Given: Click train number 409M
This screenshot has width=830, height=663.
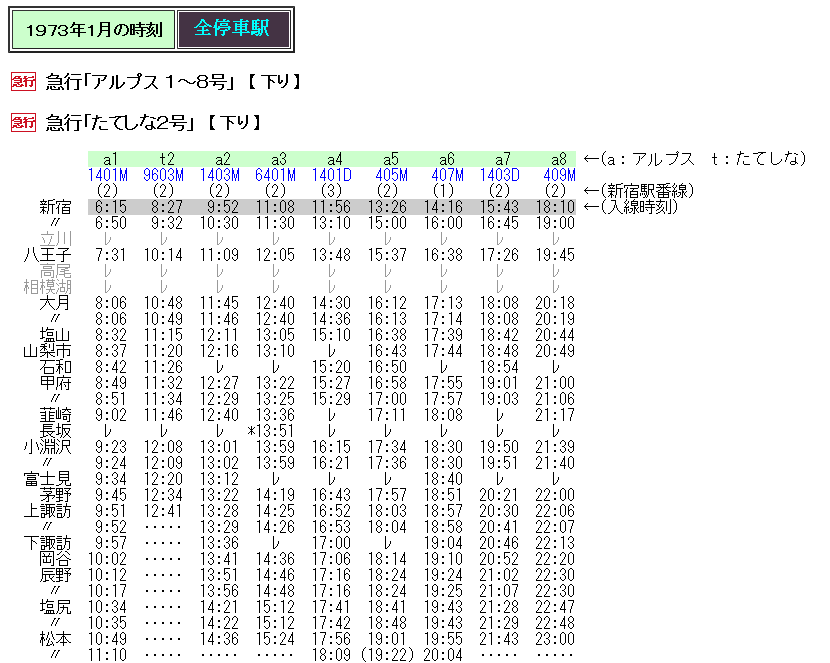Looking at the screenshot, I should click(x=559, y=175).
